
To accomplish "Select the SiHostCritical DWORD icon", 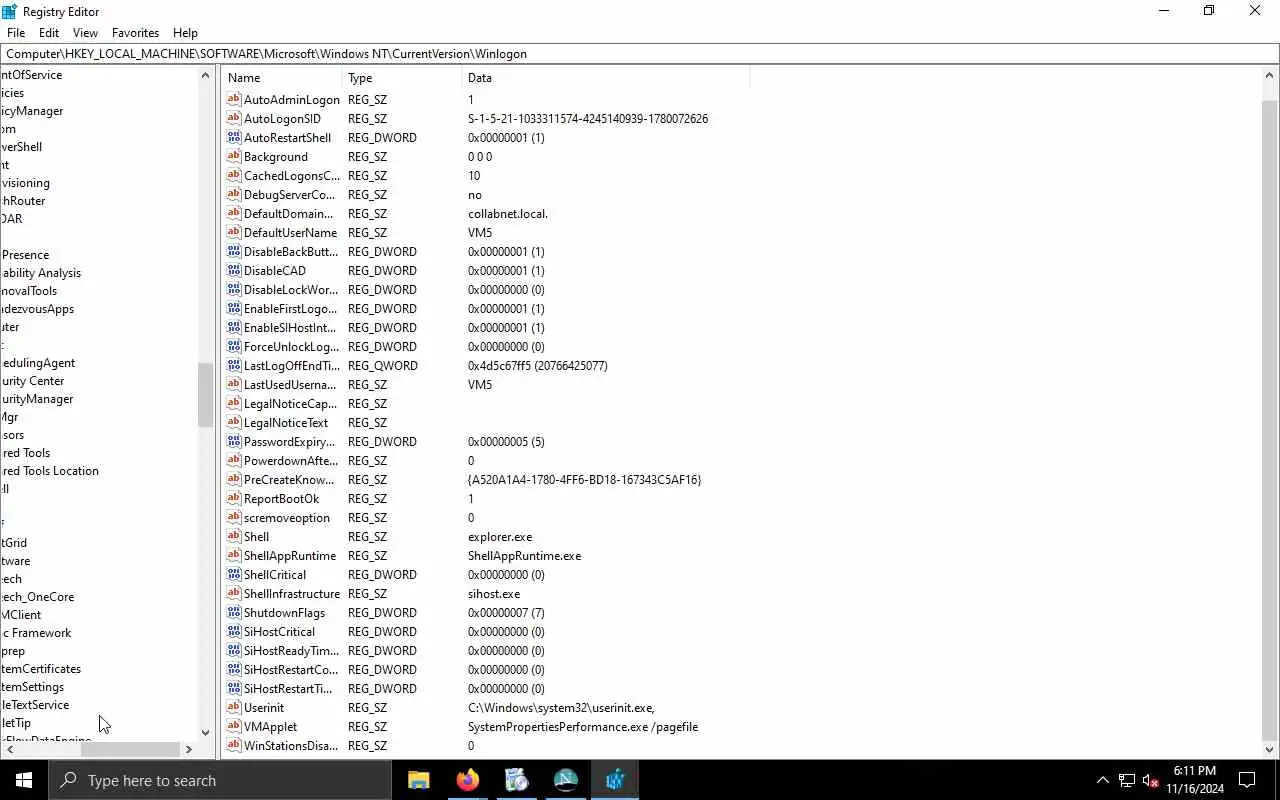I will click(x=234, y=631).
